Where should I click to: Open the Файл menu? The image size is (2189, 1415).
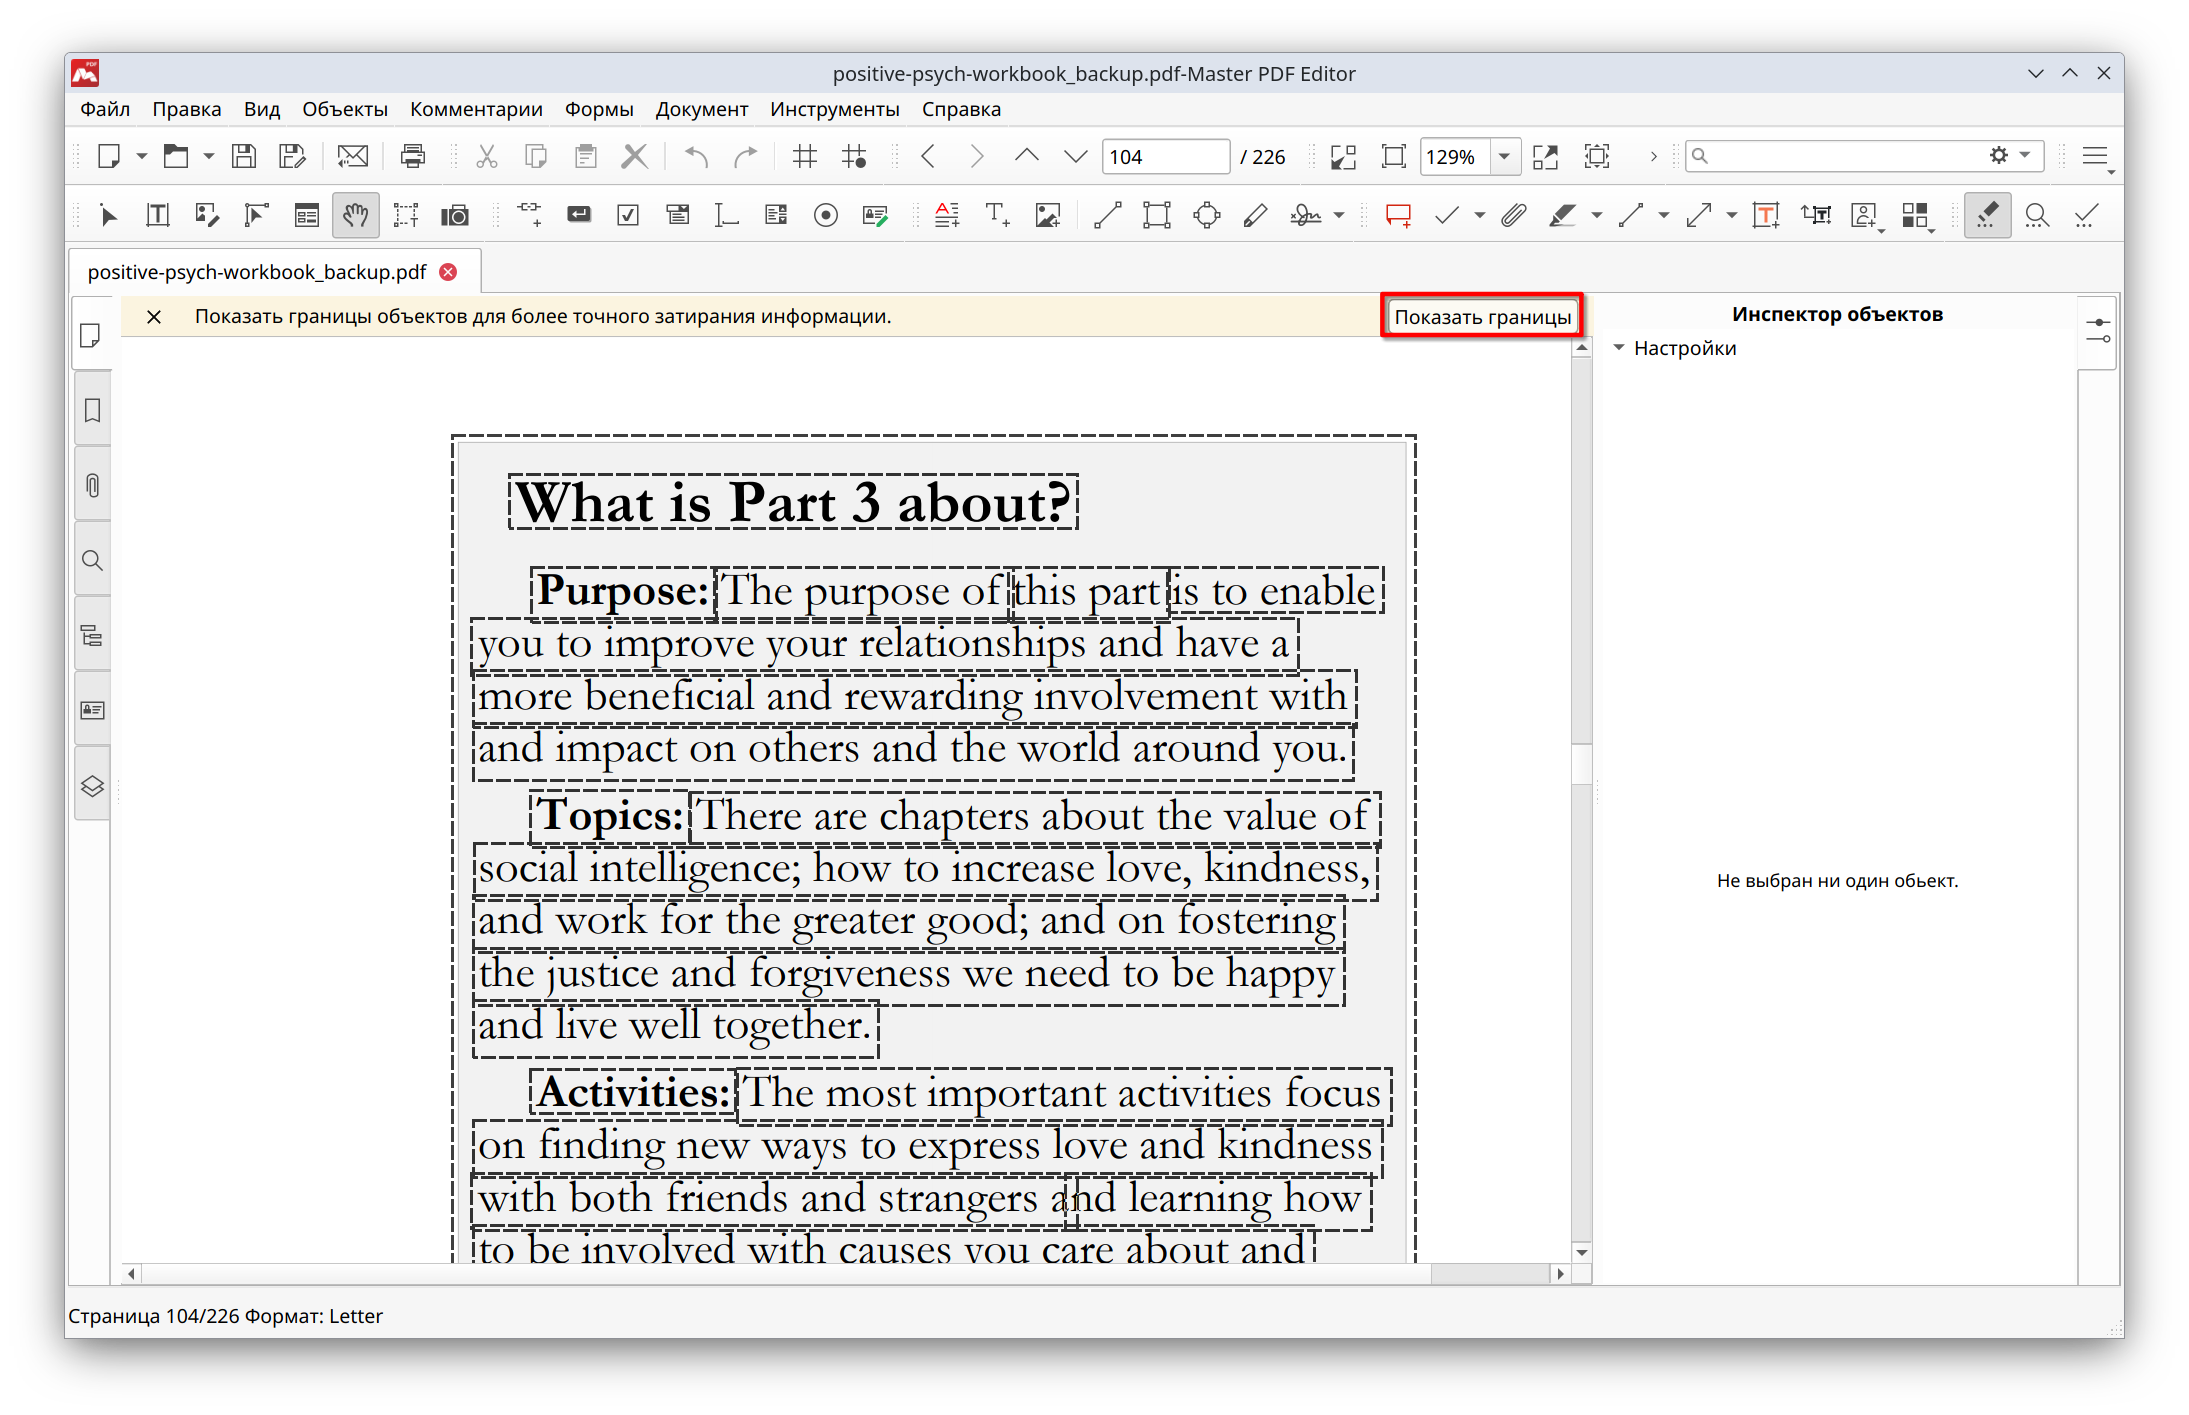point(105,109)
